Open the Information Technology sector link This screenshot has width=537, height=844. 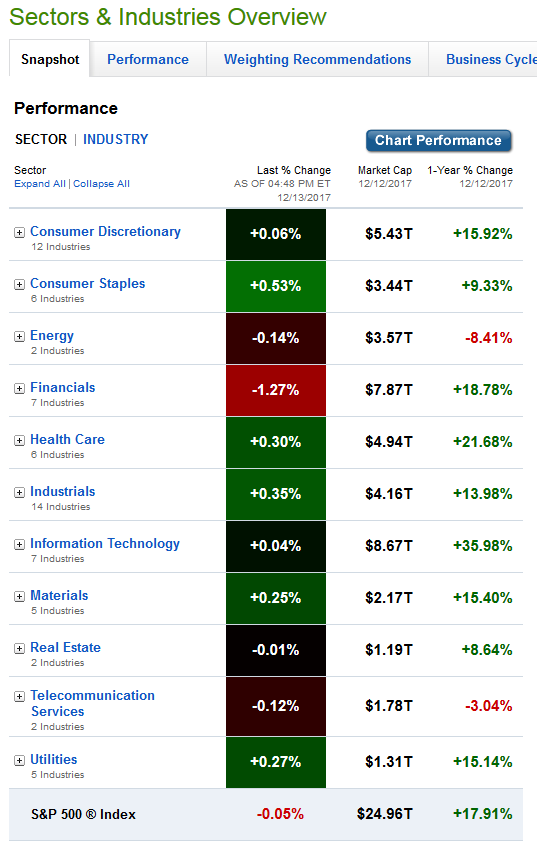click(x=105, y=544)
